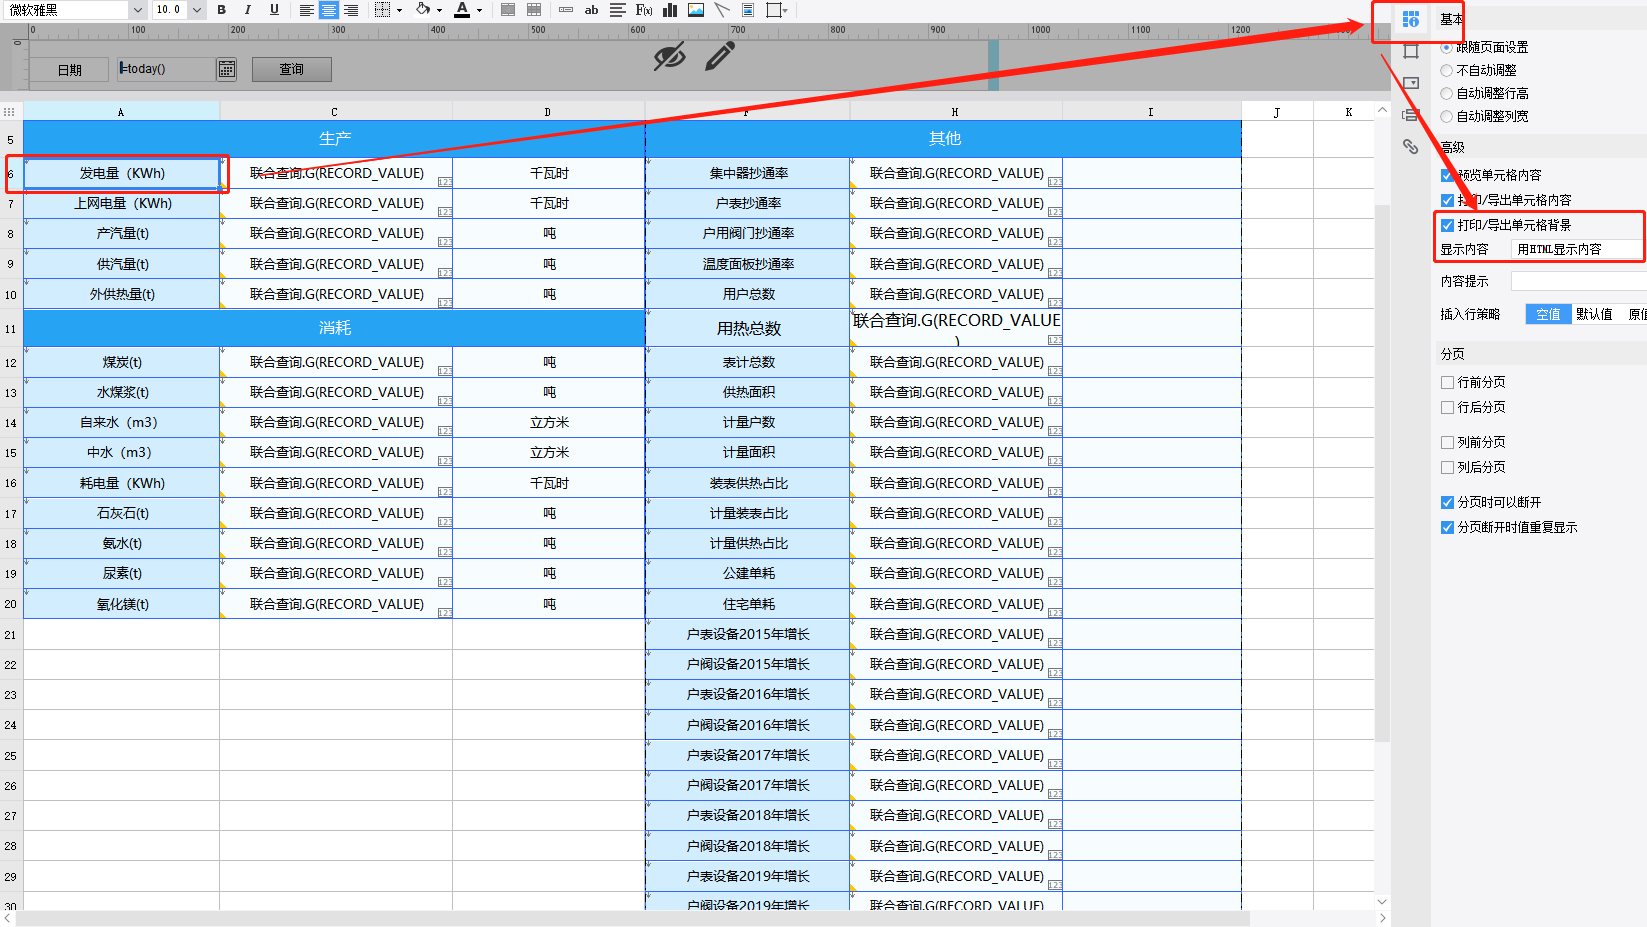The width and height of the screenshot is (1647, 927).
Task: Click the merge cells icon
Action: tap(508, 10)
